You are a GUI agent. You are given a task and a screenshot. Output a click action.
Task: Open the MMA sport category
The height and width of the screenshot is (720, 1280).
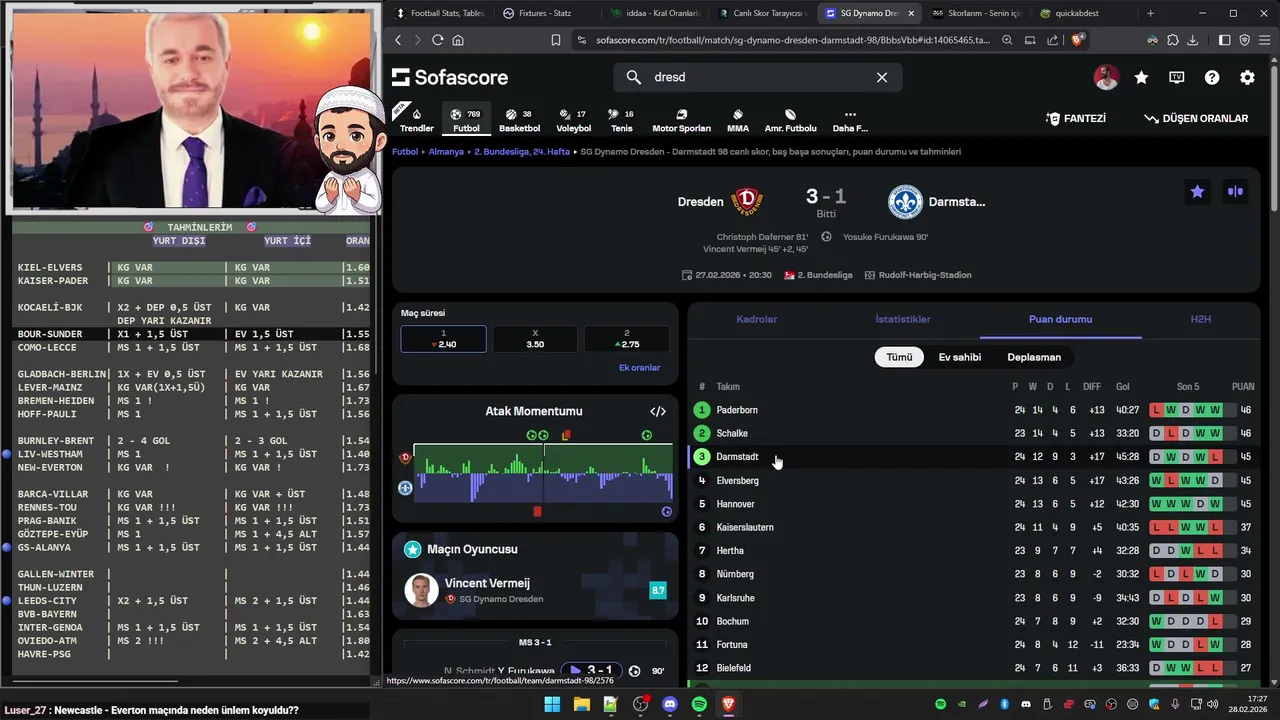(738, 120)
